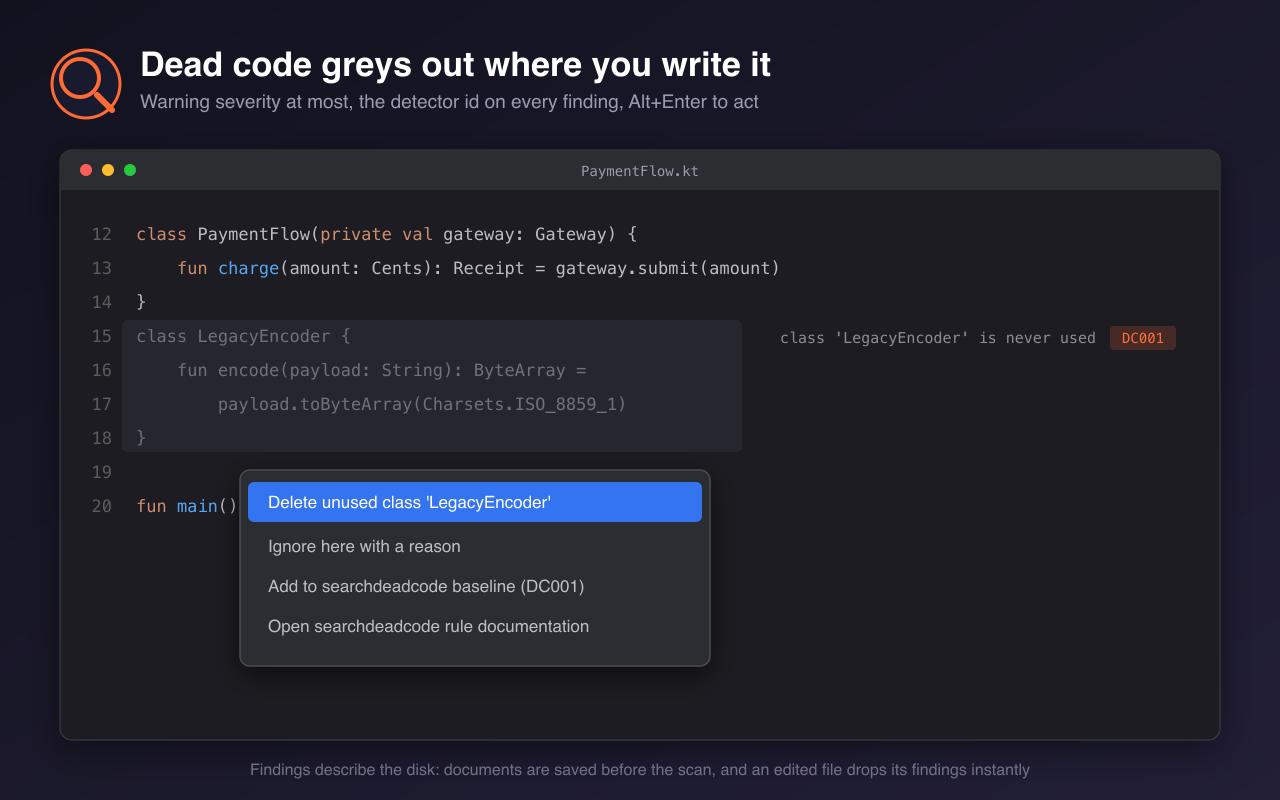Click line number 16 in gutter
Screen dimensions: 1280x800
pyautogui.click(x=101, y=370)
